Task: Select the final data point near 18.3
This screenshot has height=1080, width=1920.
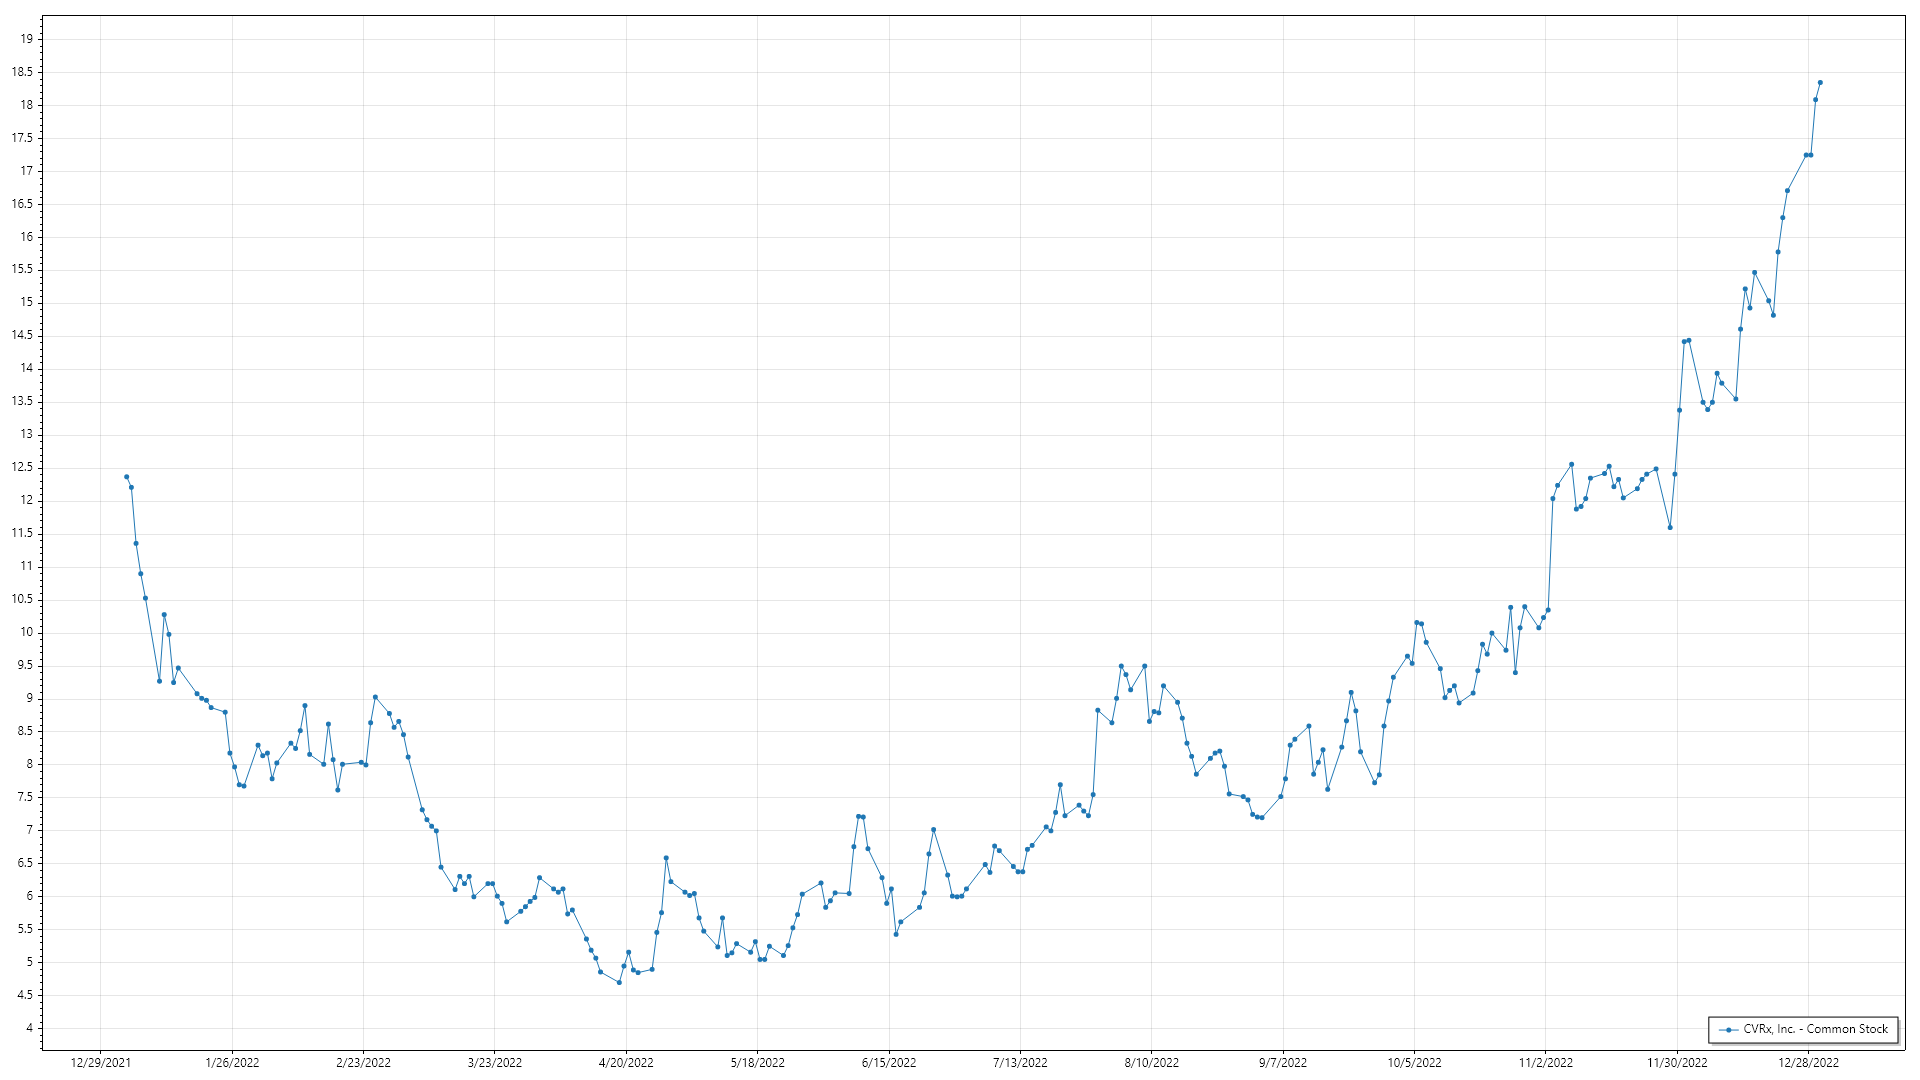Action: point(1820,82)
